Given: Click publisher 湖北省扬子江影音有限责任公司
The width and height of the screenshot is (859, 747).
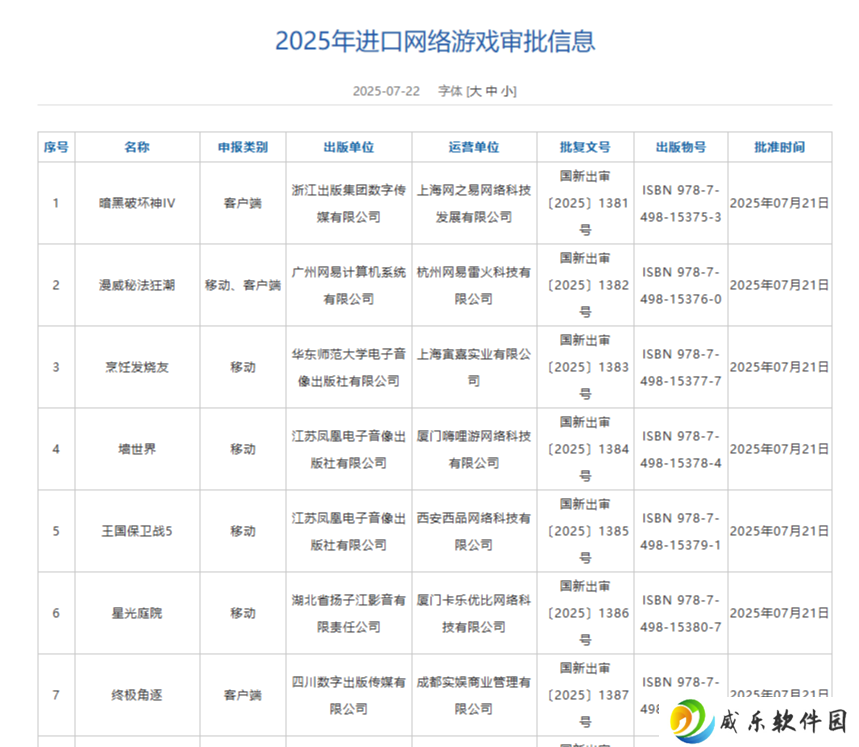Looking at the screenshot, I should 348,614.
